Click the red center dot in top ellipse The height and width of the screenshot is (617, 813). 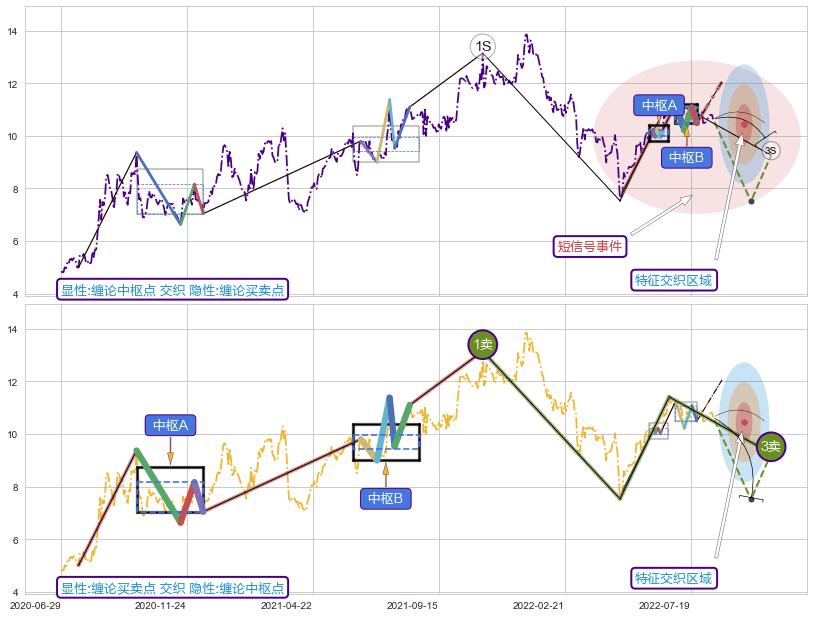[x=744, y=124]
